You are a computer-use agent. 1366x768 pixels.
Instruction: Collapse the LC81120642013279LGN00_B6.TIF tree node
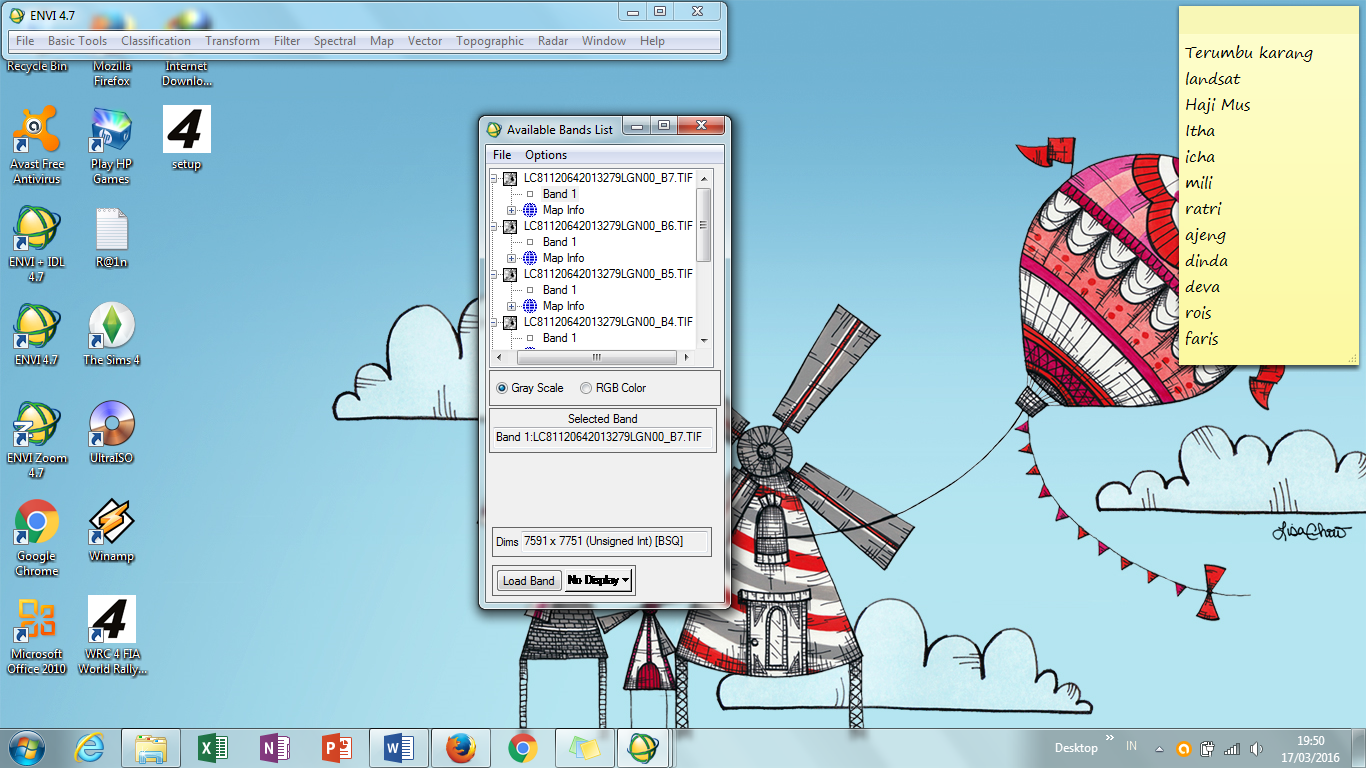point(494,226)
